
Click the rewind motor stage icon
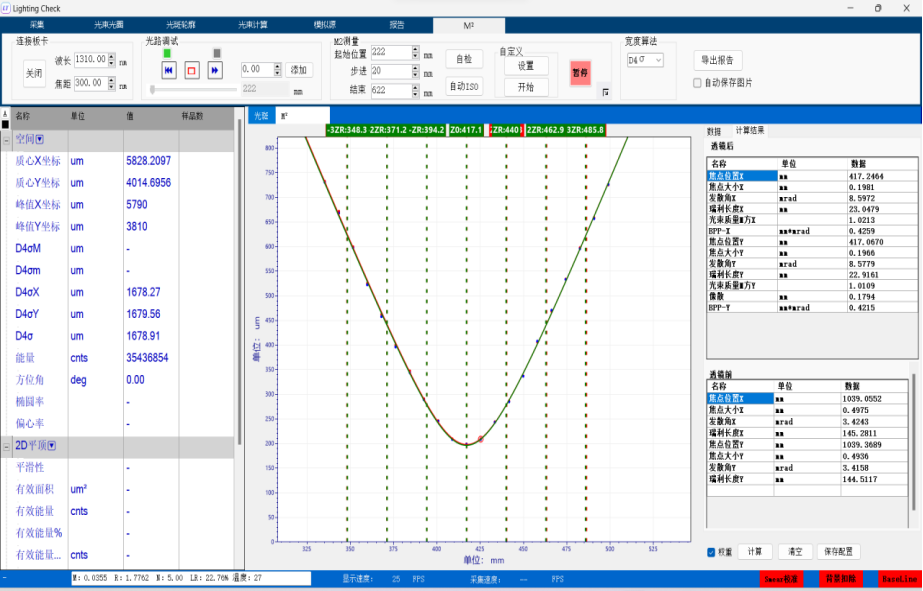[169, 70]
